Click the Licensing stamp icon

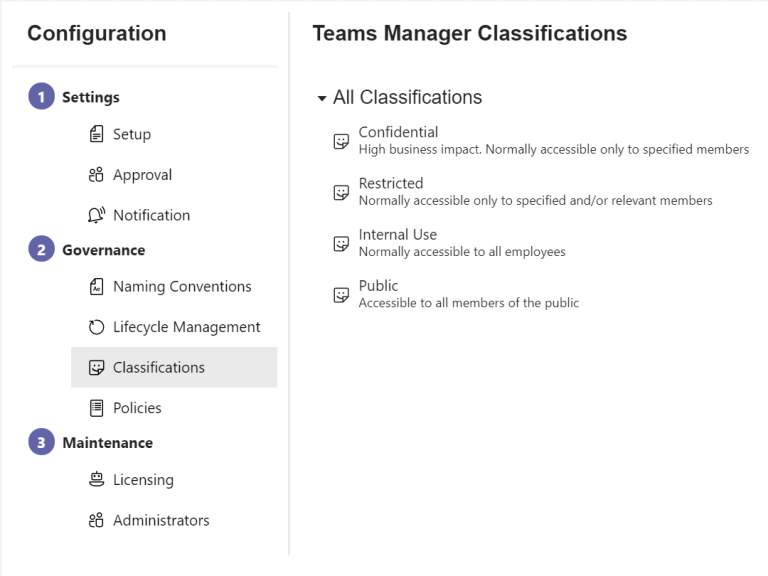click(97, 480)
